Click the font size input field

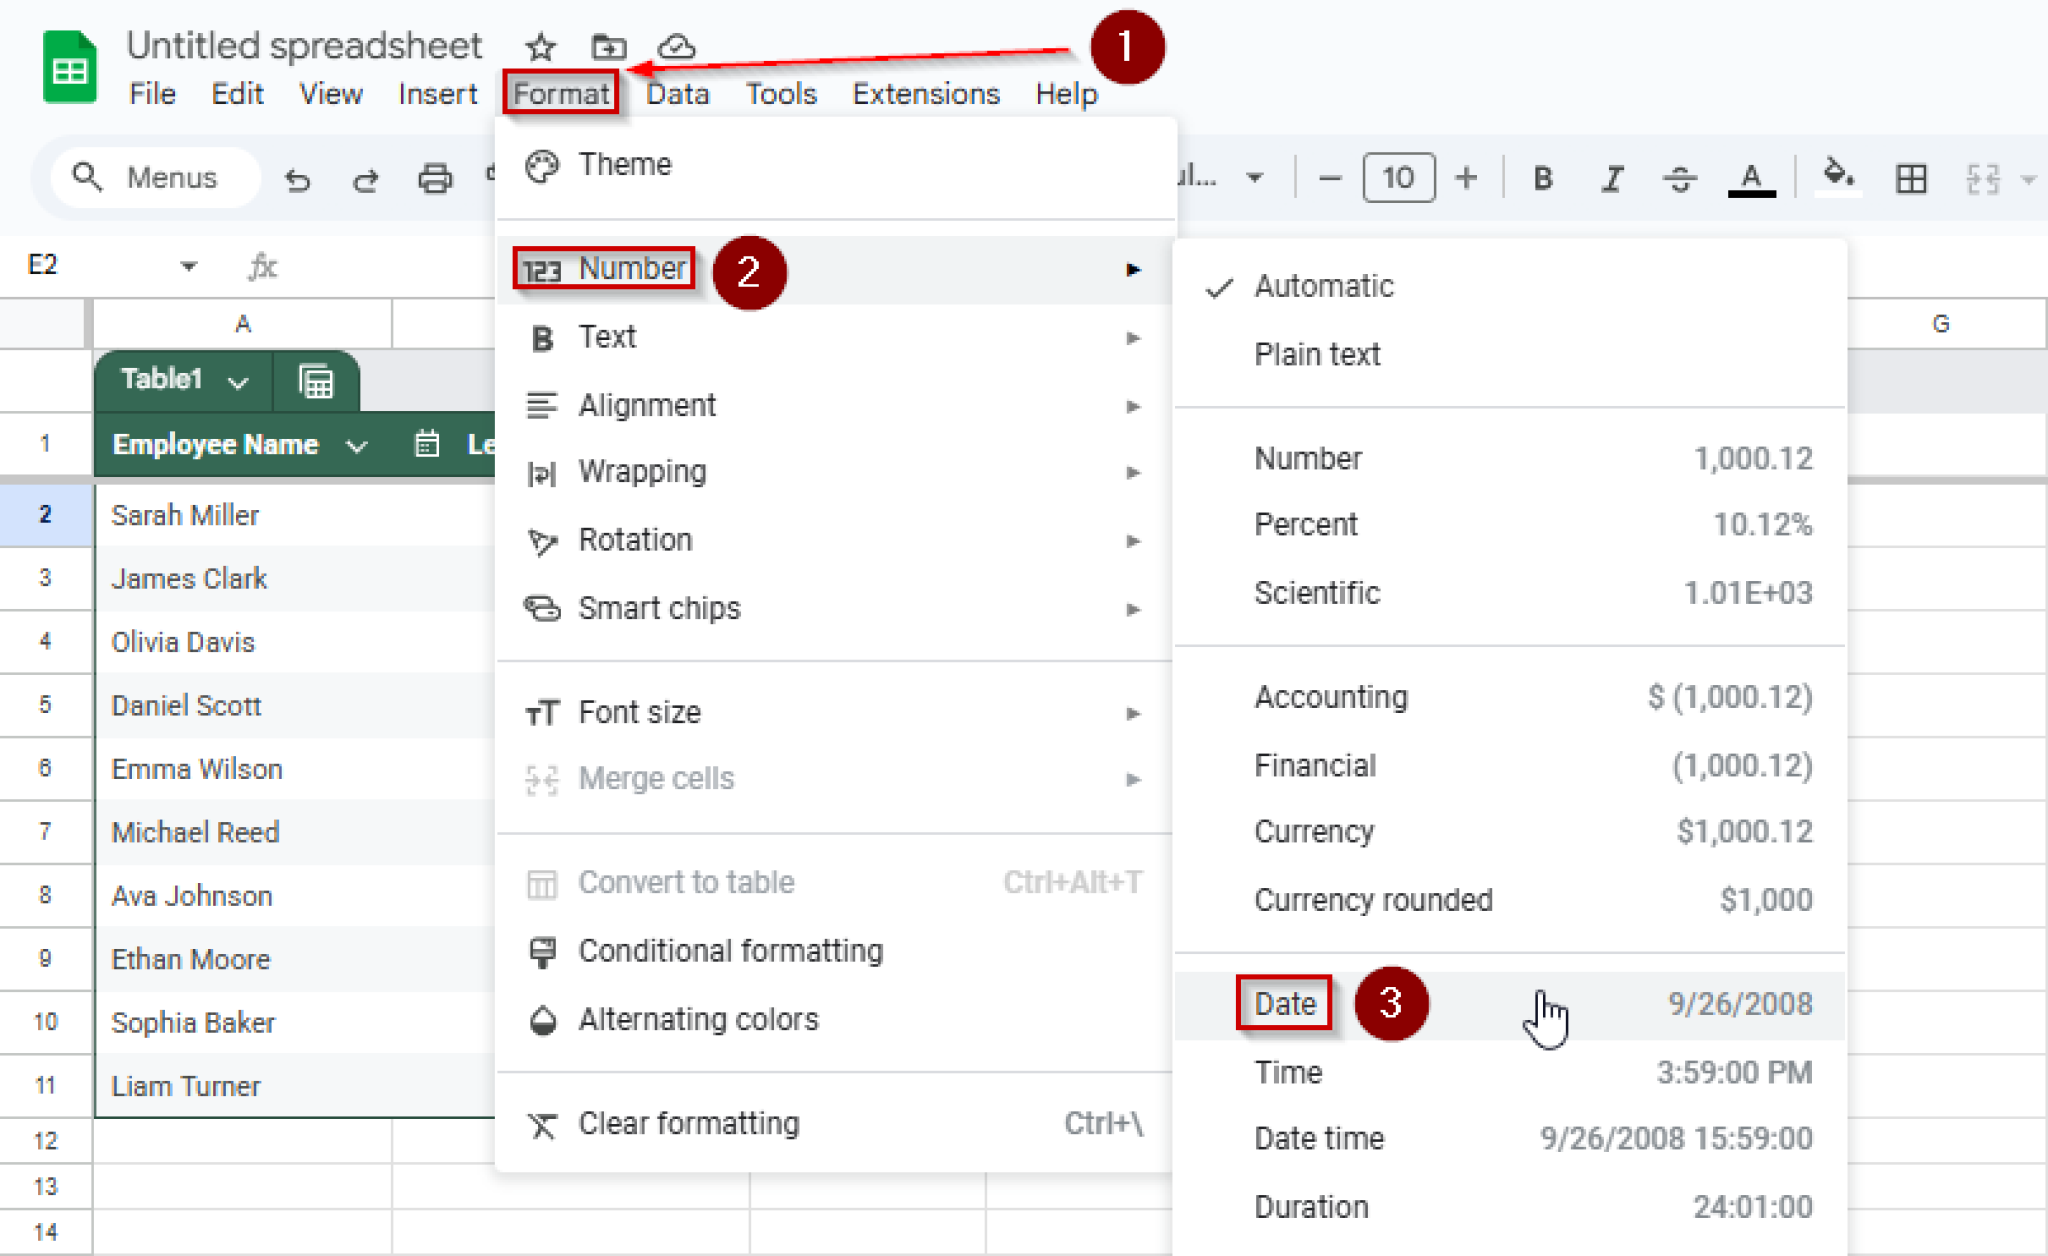coord(1398,179)
